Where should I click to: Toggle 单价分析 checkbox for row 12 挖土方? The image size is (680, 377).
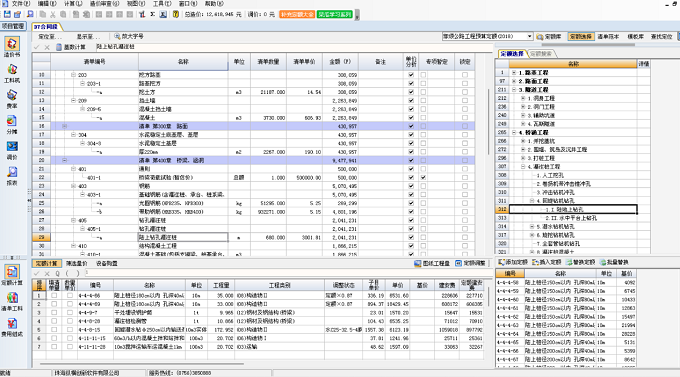pyautogui.click(x=411, y=92)
